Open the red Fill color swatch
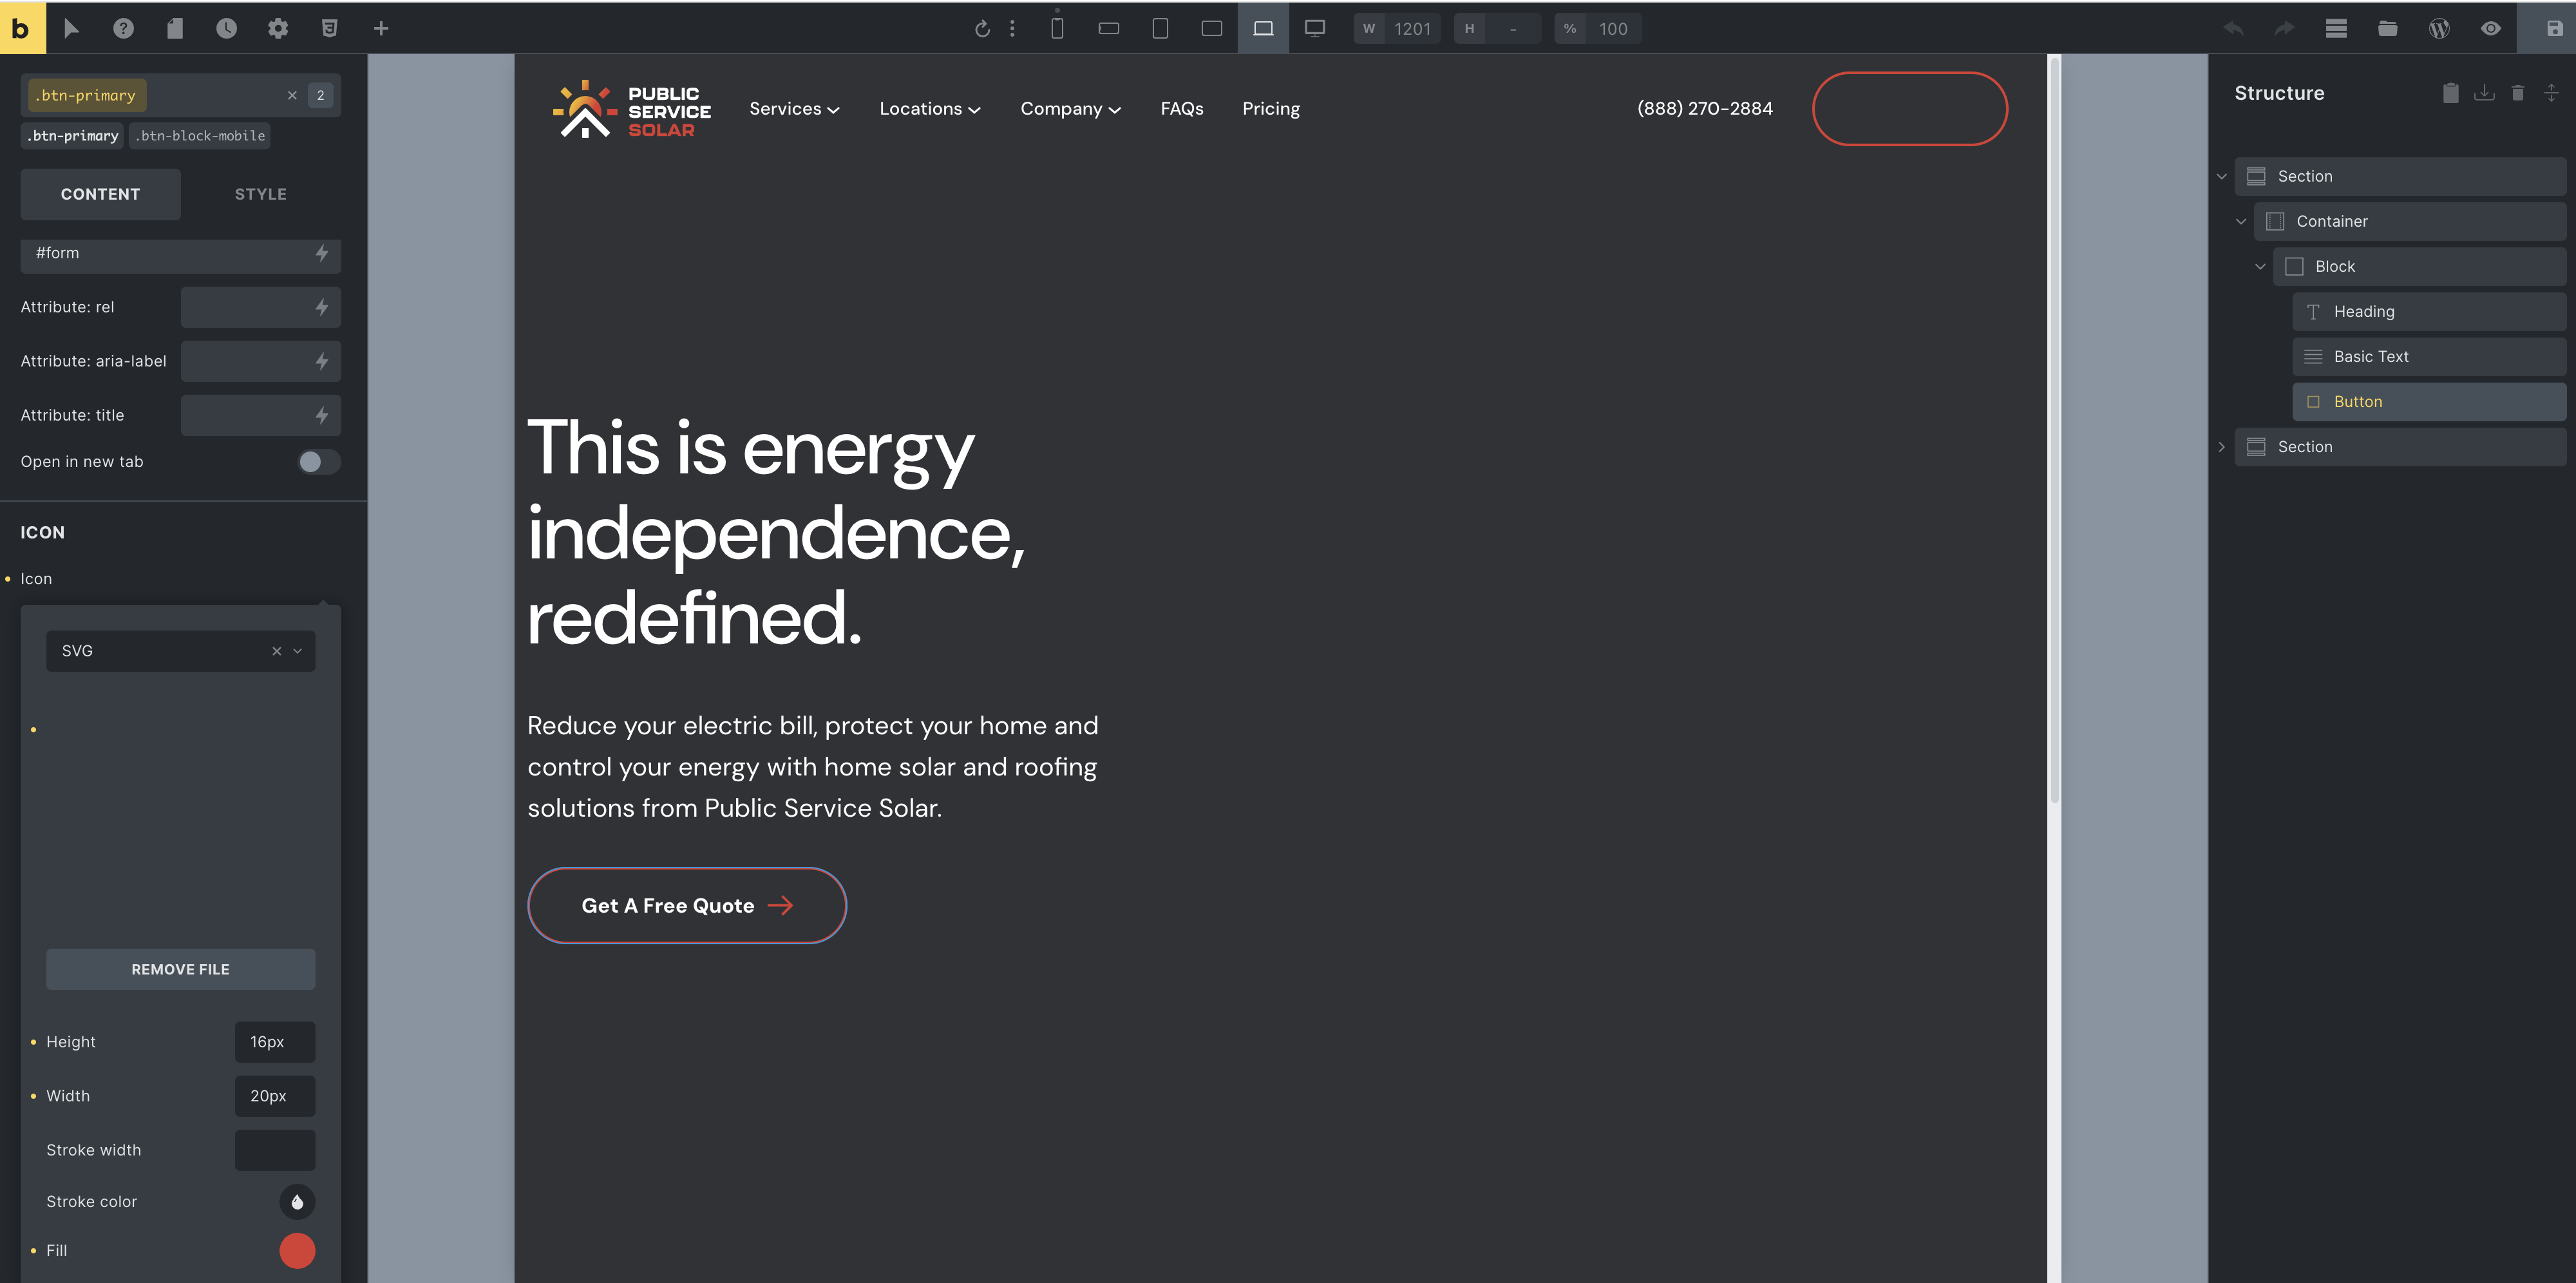2576x1283 pixels. [297, 1250]
